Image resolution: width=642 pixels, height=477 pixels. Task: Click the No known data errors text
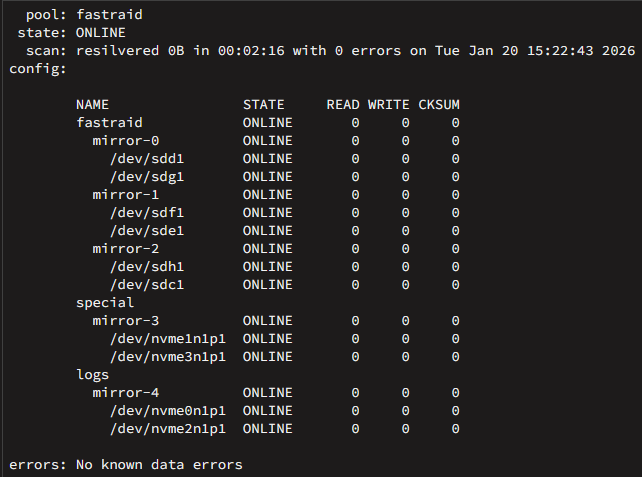tap(159, 465)
